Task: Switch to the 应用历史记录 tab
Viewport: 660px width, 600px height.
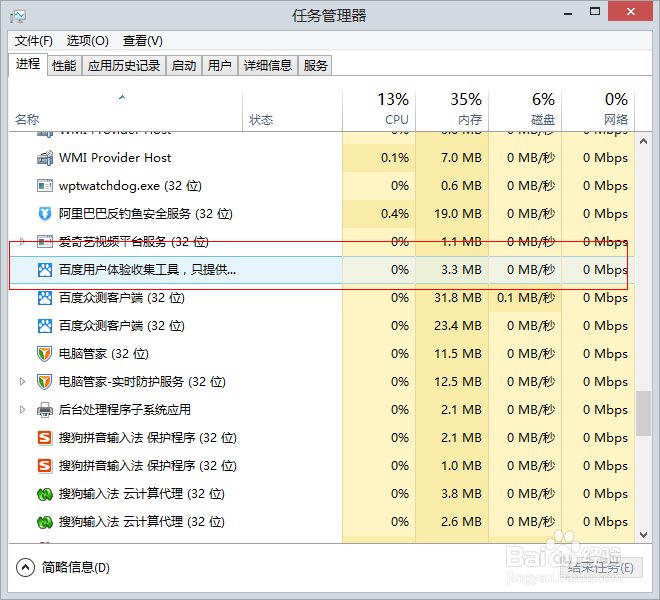Action: tap(124, 66)
